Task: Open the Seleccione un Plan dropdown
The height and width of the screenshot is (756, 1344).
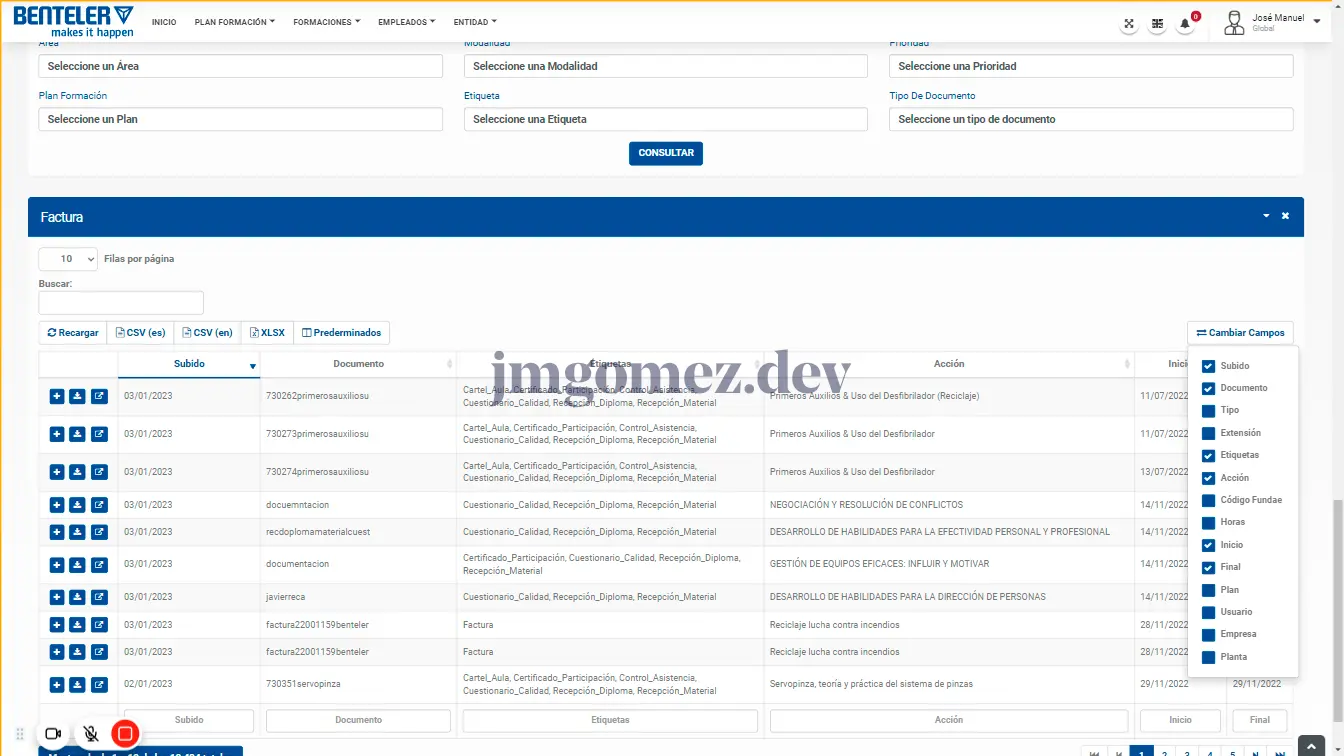Action: click(240, 119)
